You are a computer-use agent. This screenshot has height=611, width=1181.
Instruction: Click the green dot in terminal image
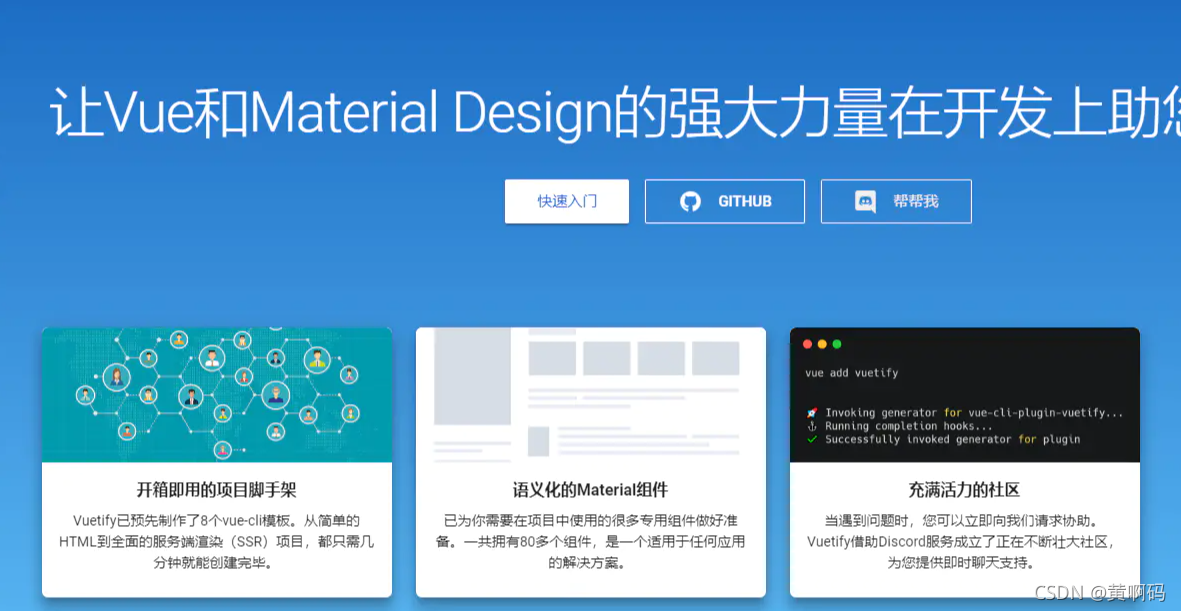(x=836, y=344)
